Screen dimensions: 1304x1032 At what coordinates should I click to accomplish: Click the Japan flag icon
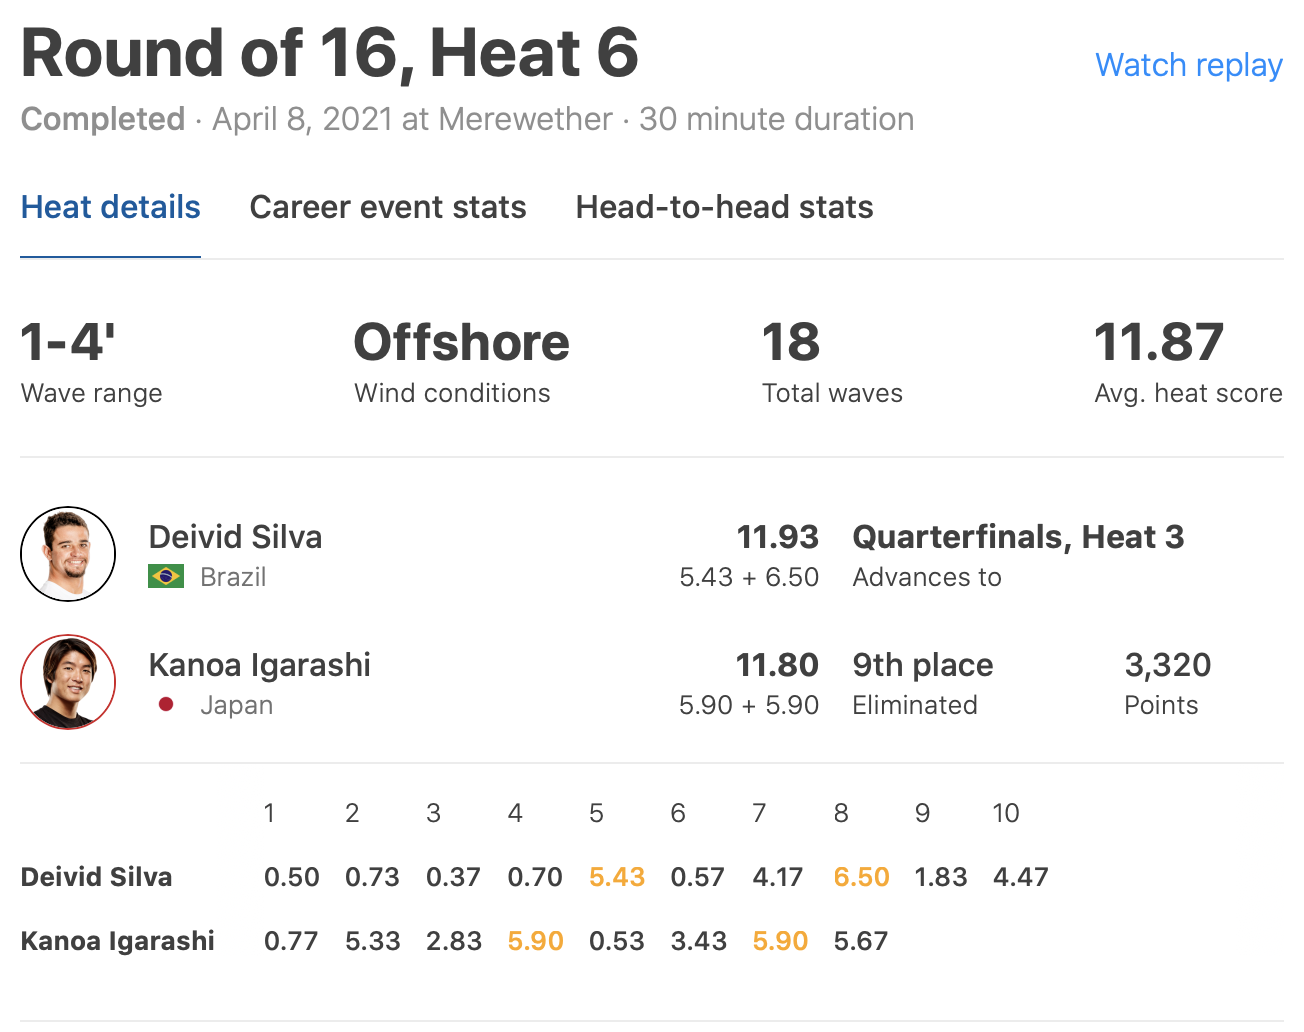tap(166, 705)
